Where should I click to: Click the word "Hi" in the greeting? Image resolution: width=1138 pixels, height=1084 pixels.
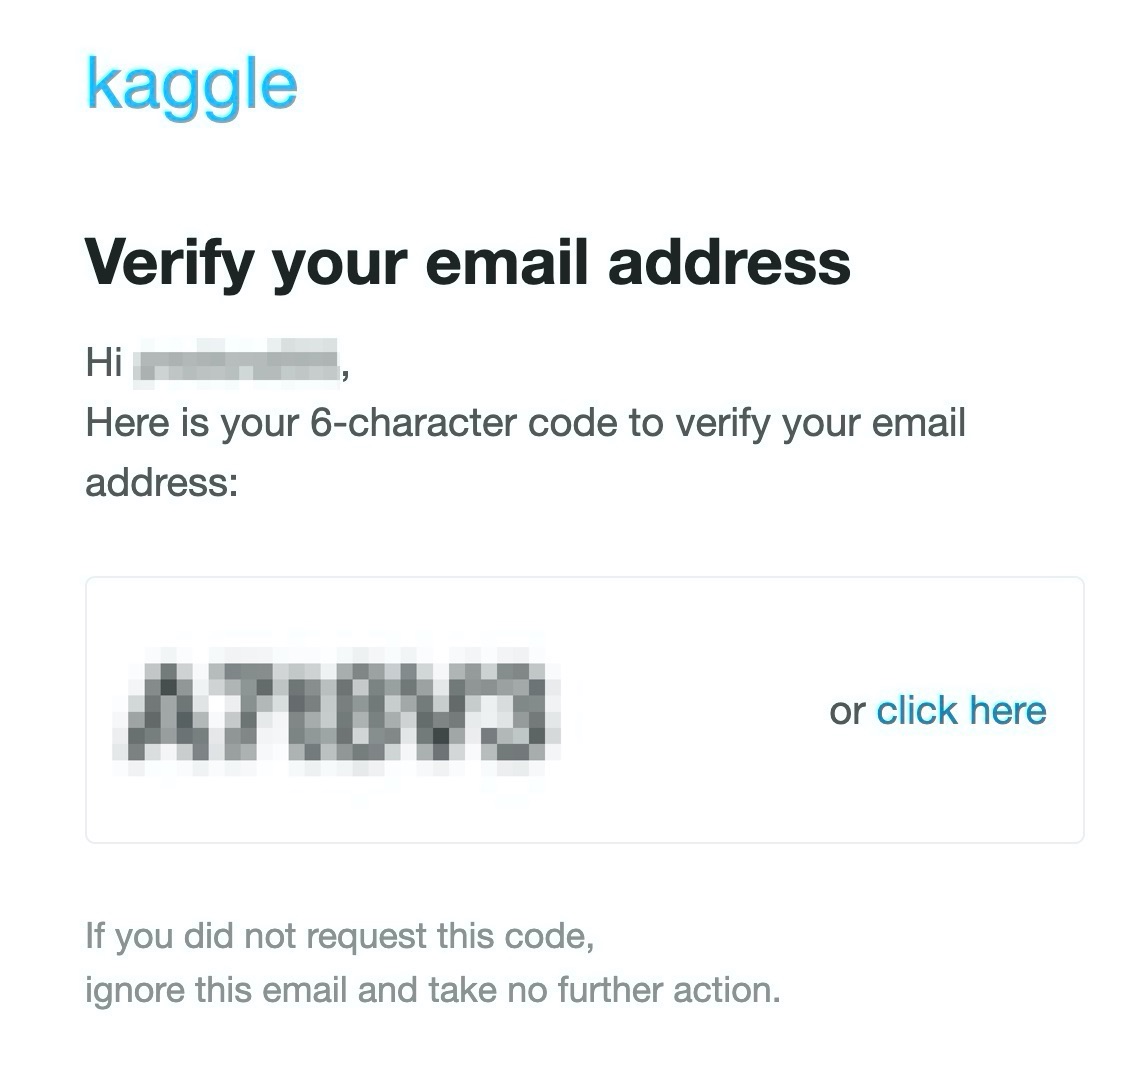[x=104, y=361]
